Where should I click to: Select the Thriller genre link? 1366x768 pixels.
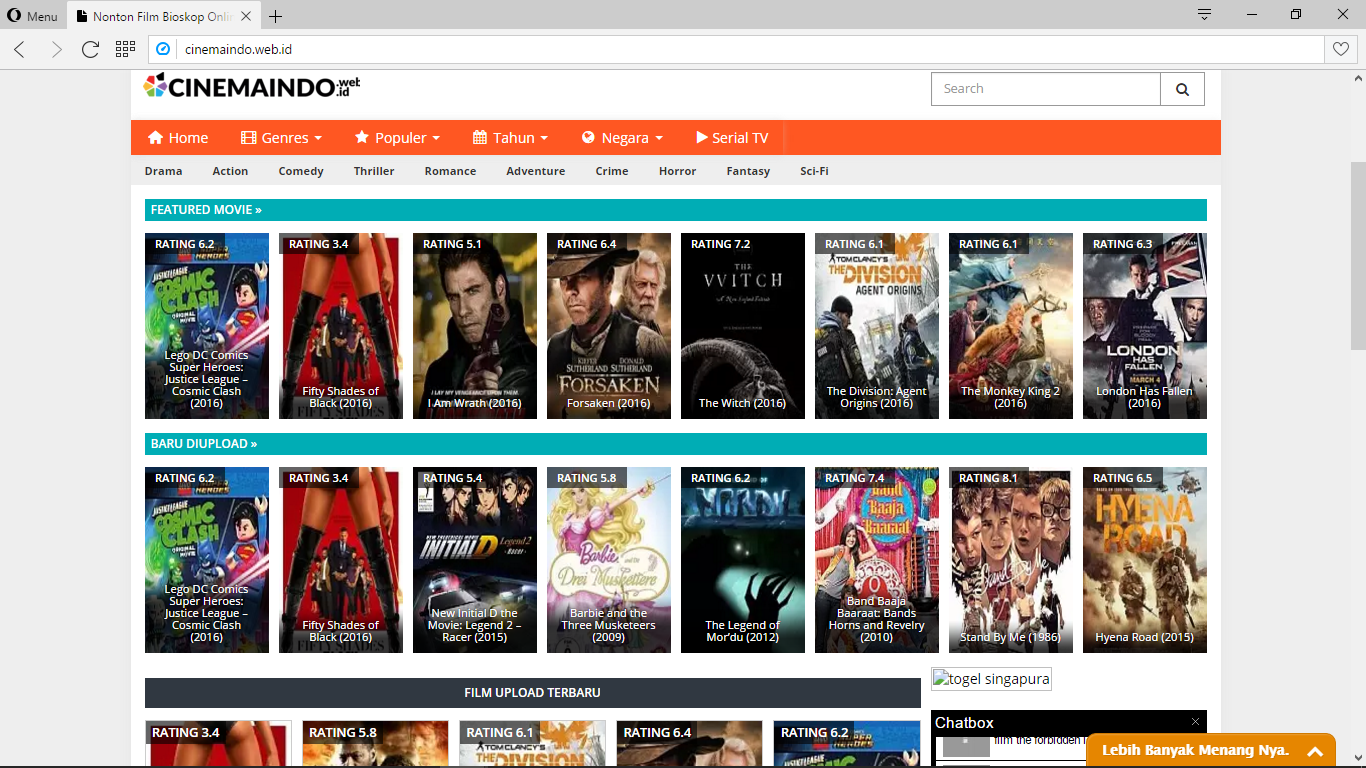point(374,171)
